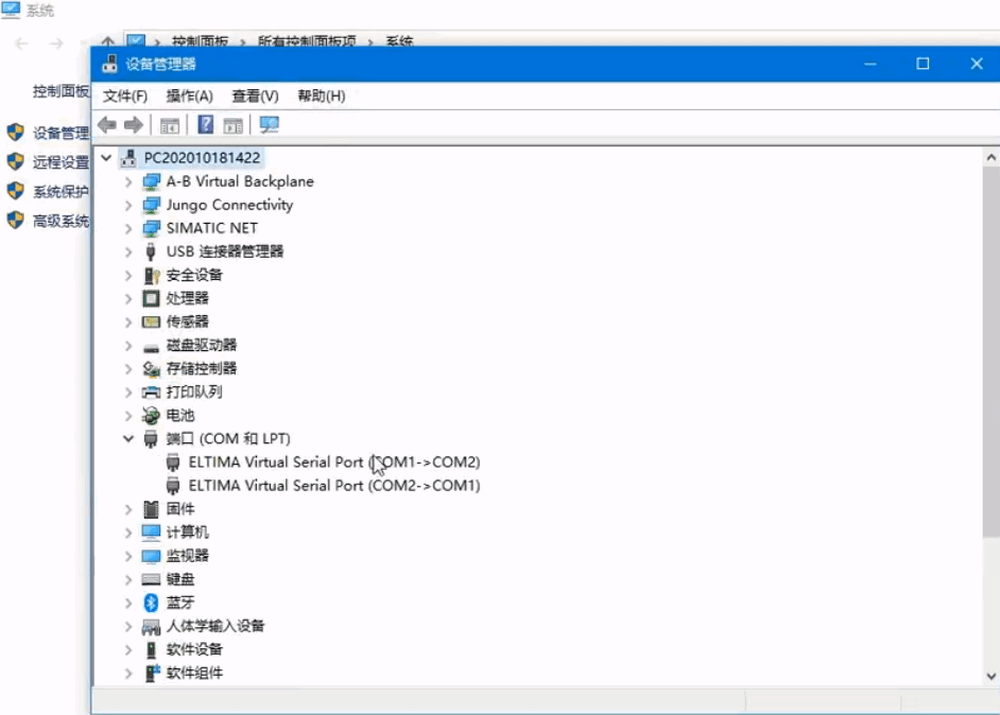Screen dimensions: 1000x715
Task: Select the 处理器 processor icon
Action: (x=151, y=298)
